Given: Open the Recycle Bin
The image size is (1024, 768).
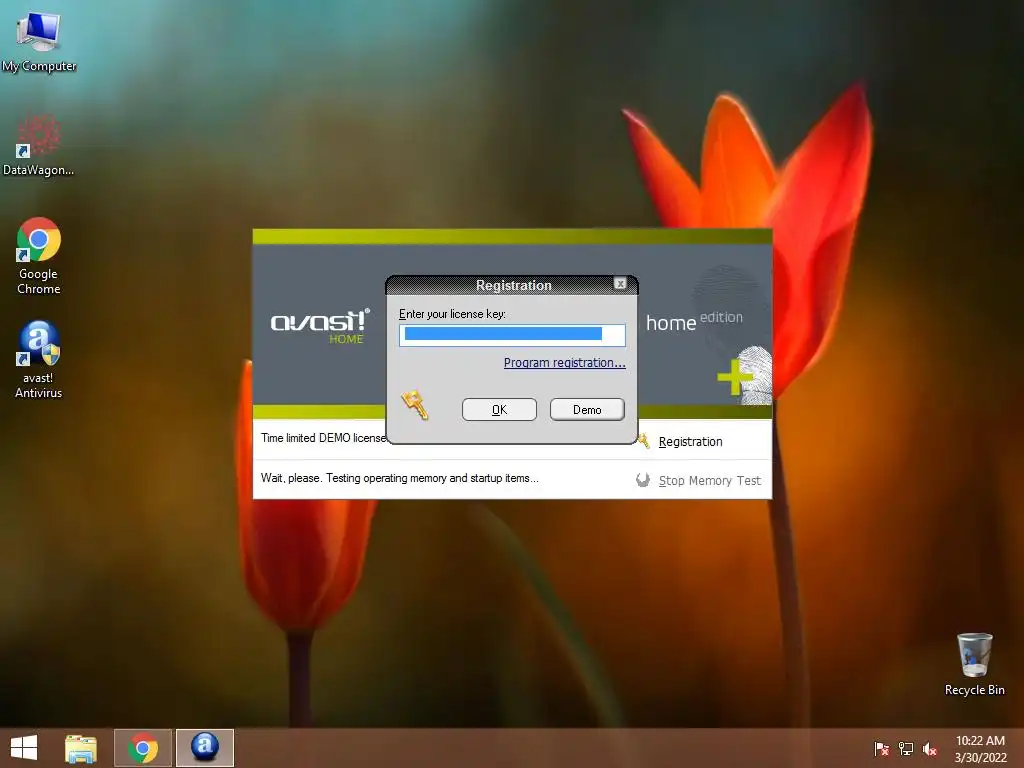Looking at the screenshot, I should 974,664.
